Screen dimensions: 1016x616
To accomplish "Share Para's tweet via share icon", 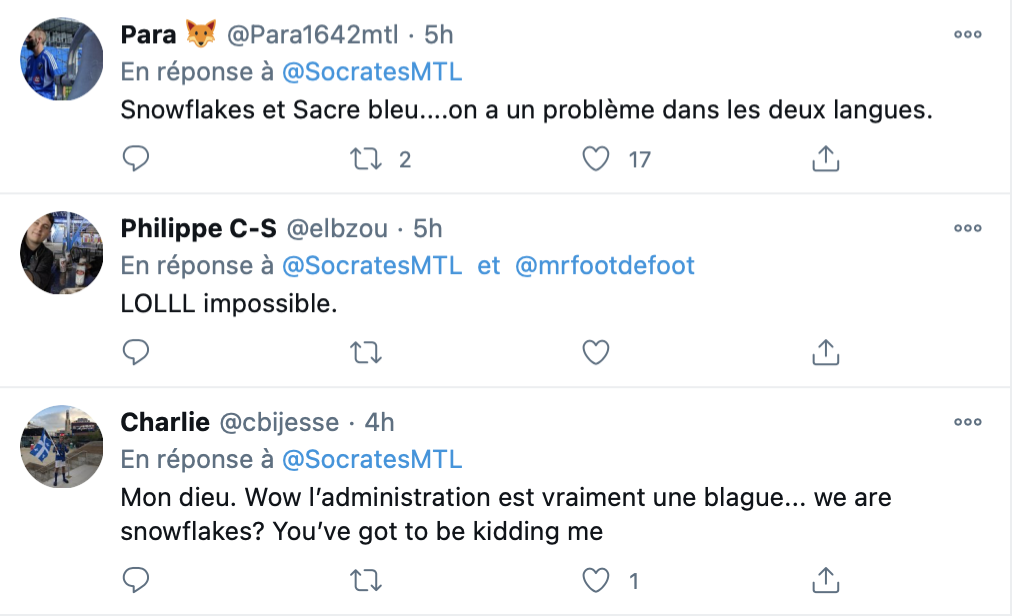I will (x=826, y=158).
